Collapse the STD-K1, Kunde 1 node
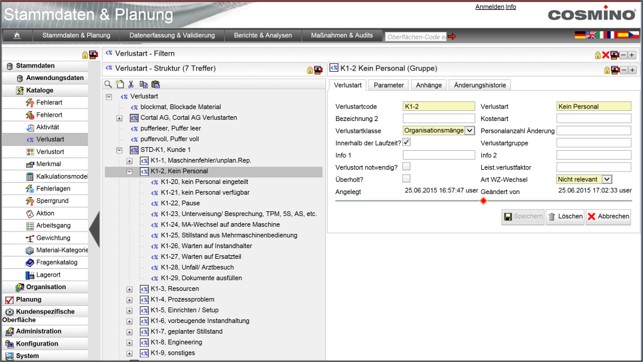This screenshot has width=643, height=362. pos(119,150)
